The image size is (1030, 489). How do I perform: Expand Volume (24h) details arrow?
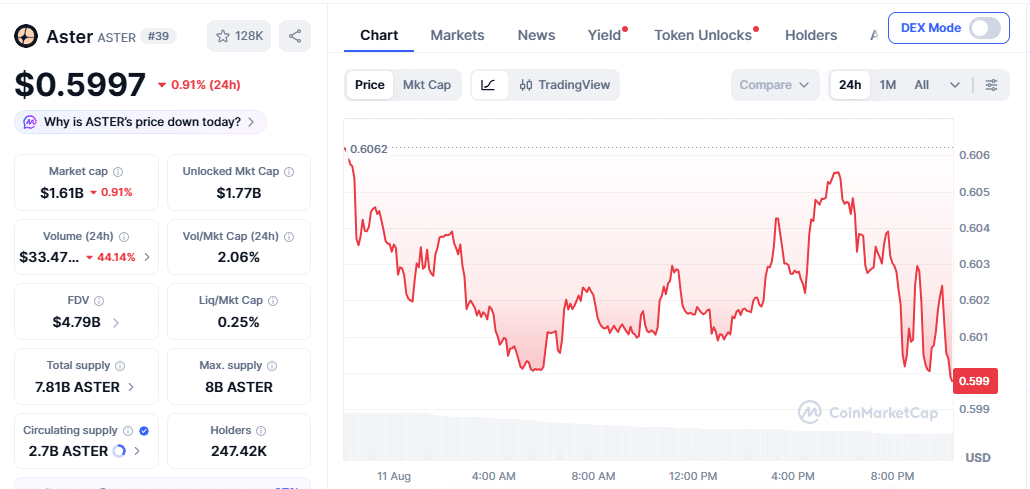tap(146, 257)
